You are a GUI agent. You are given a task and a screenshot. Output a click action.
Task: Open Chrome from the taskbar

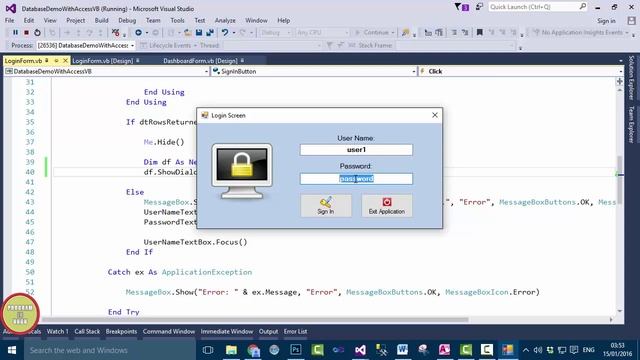[x=253, y=350]
